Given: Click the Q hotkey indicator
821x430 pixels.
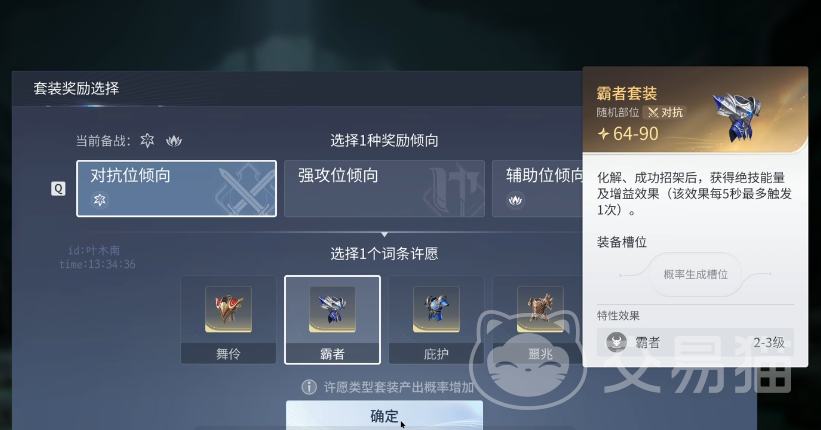Looking at the screenshot, I should pyautogui.click(x=58, y=189).
